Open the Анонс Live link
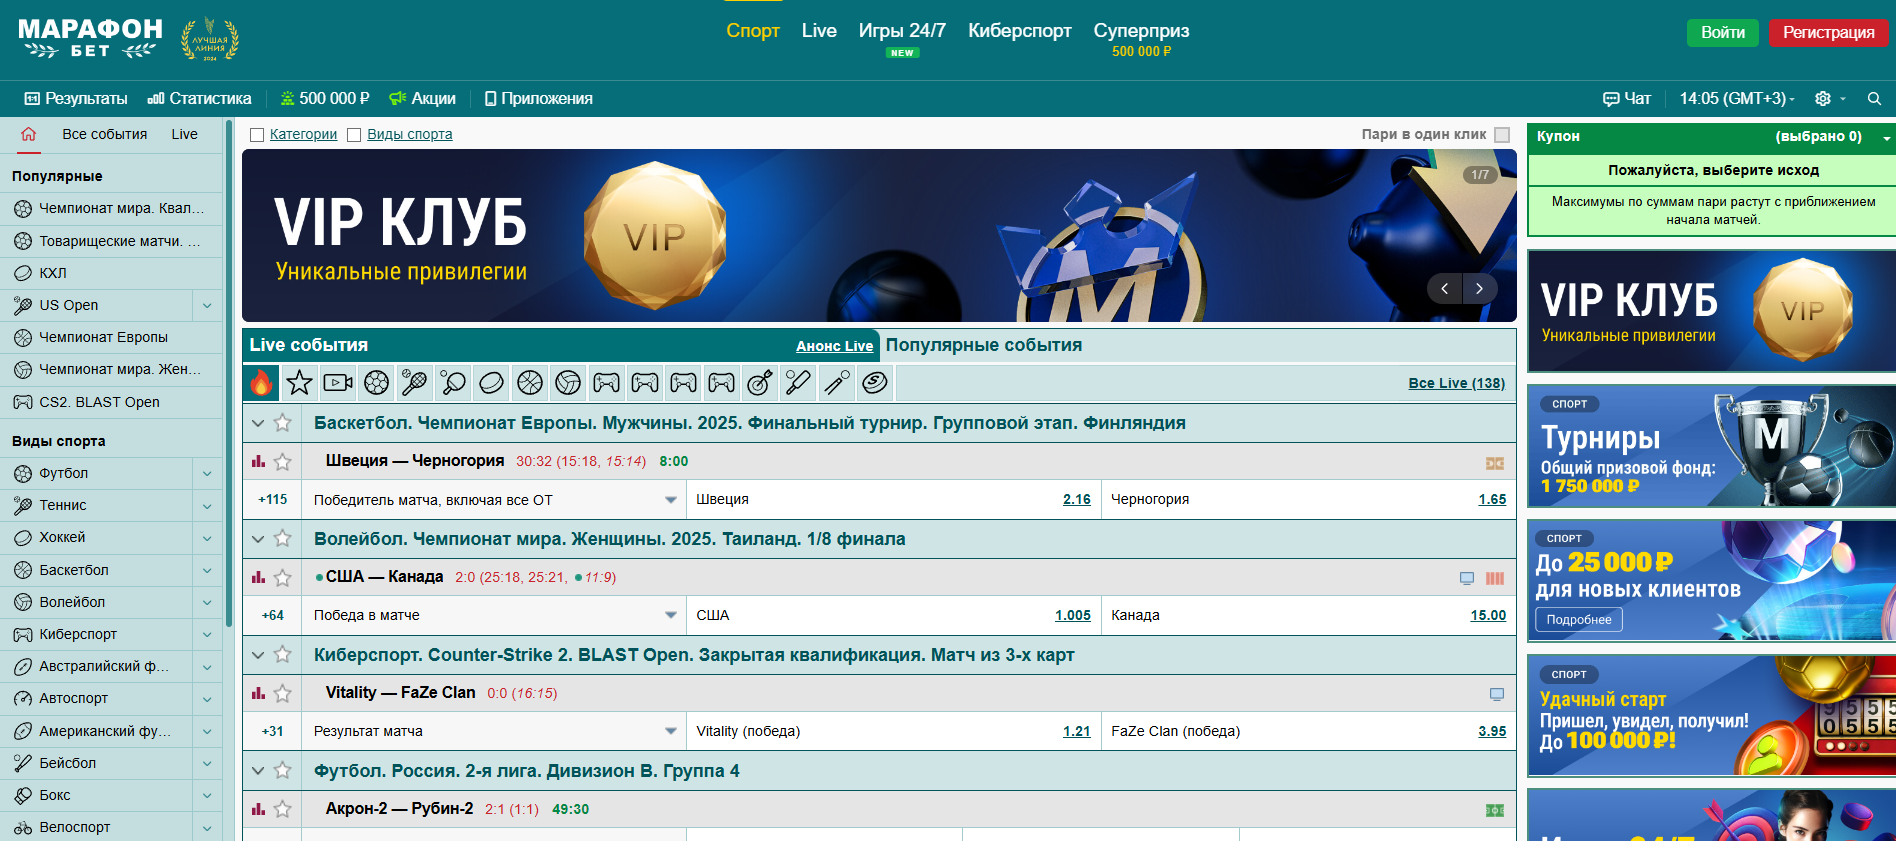Screen dimensions: 1896x841 835,346
